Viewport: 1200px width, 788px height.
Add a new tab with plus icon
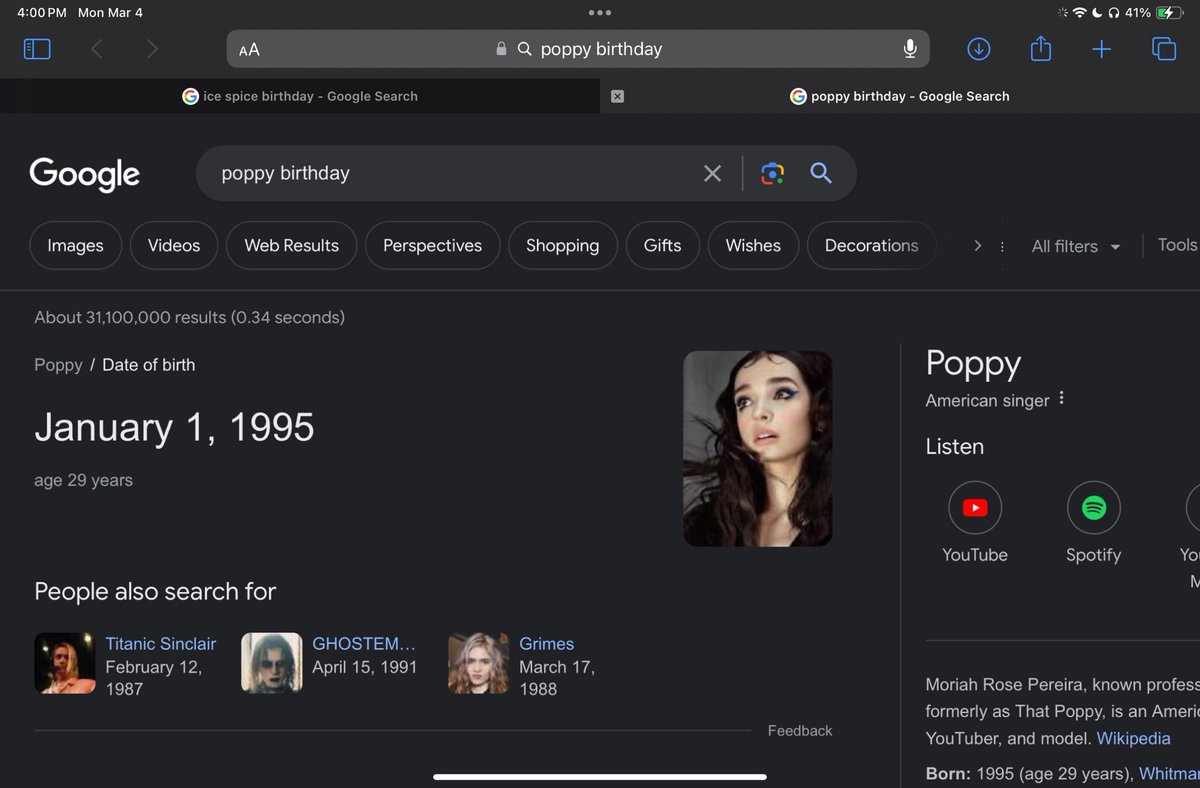coord(1101,48)
